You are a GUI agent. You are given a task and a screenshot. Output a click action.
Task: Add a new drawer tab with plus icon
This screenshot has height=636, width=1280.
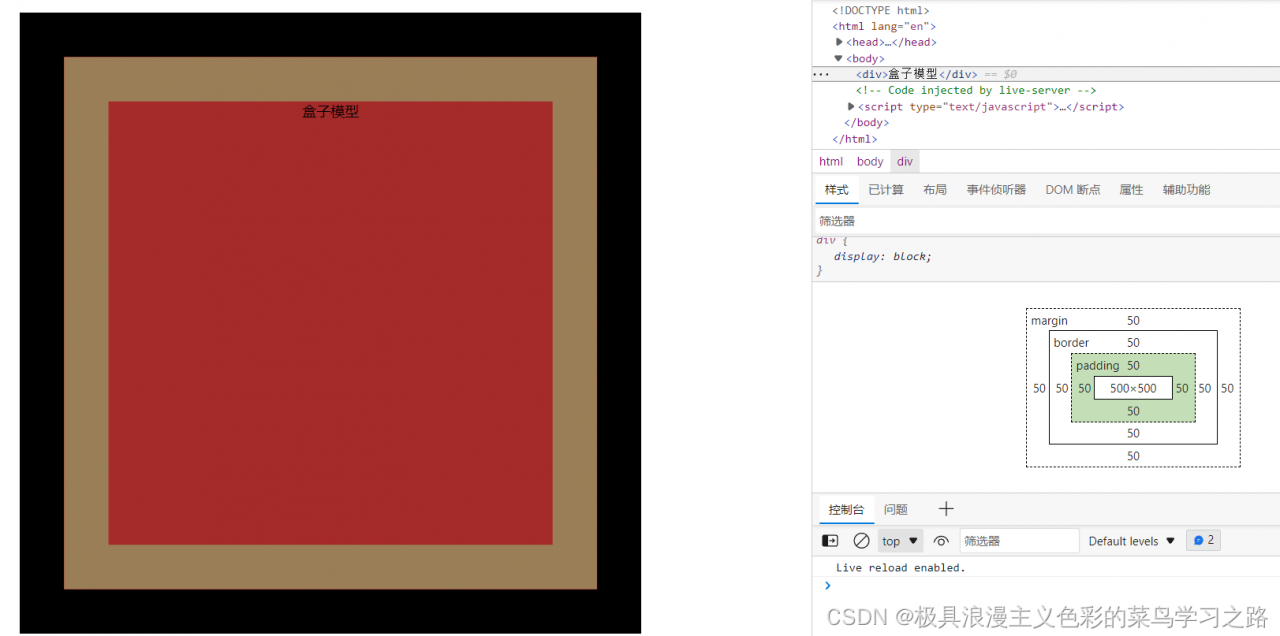[946, 509]
